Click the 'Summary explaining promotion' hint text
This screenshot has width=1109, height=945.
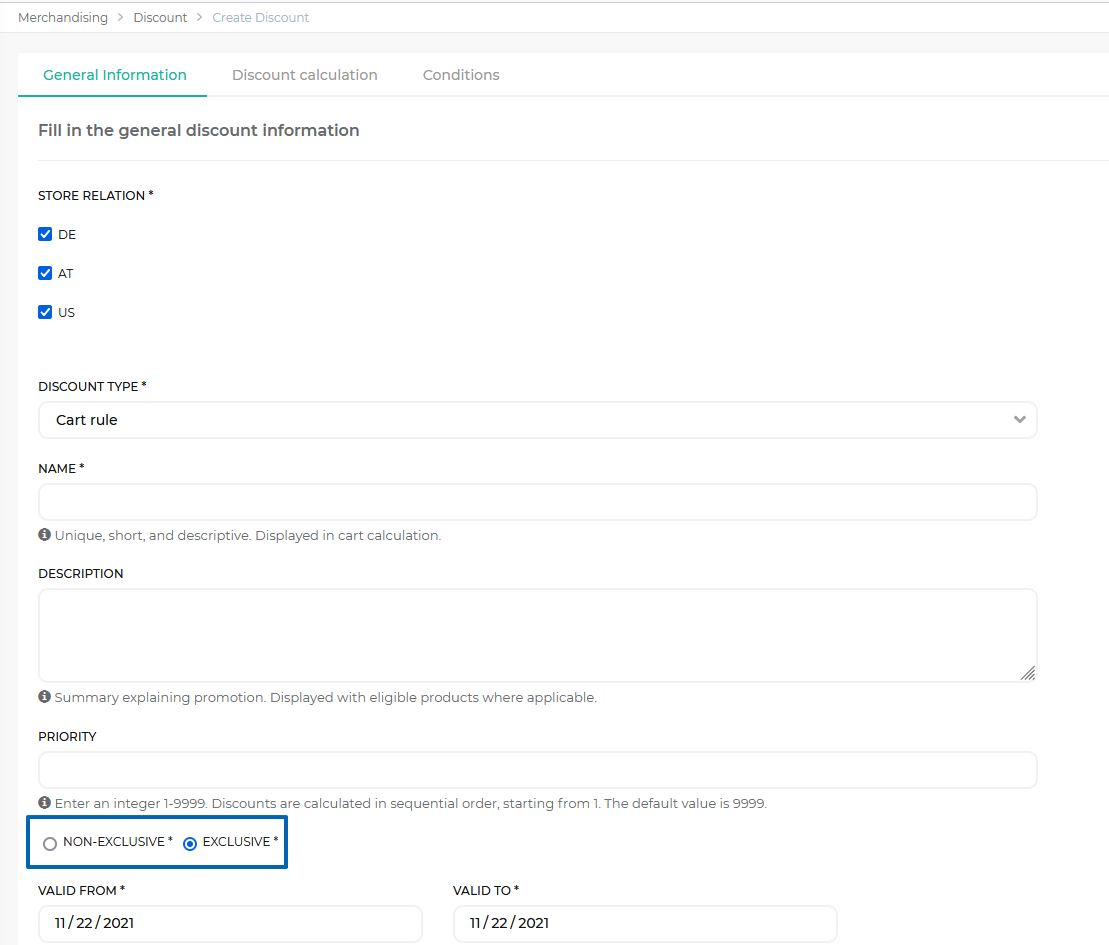point(325,697)
